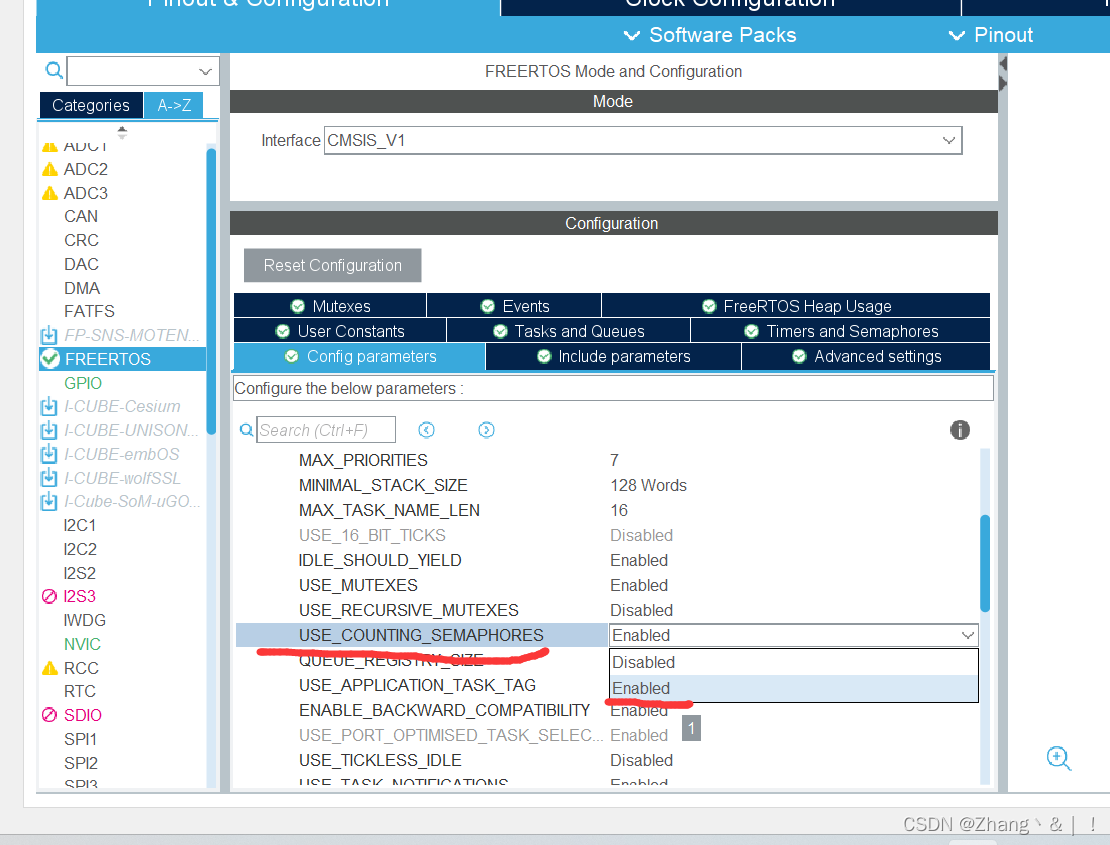Open the Include parameters tab

pyautogui.click(x=613, y=357)
